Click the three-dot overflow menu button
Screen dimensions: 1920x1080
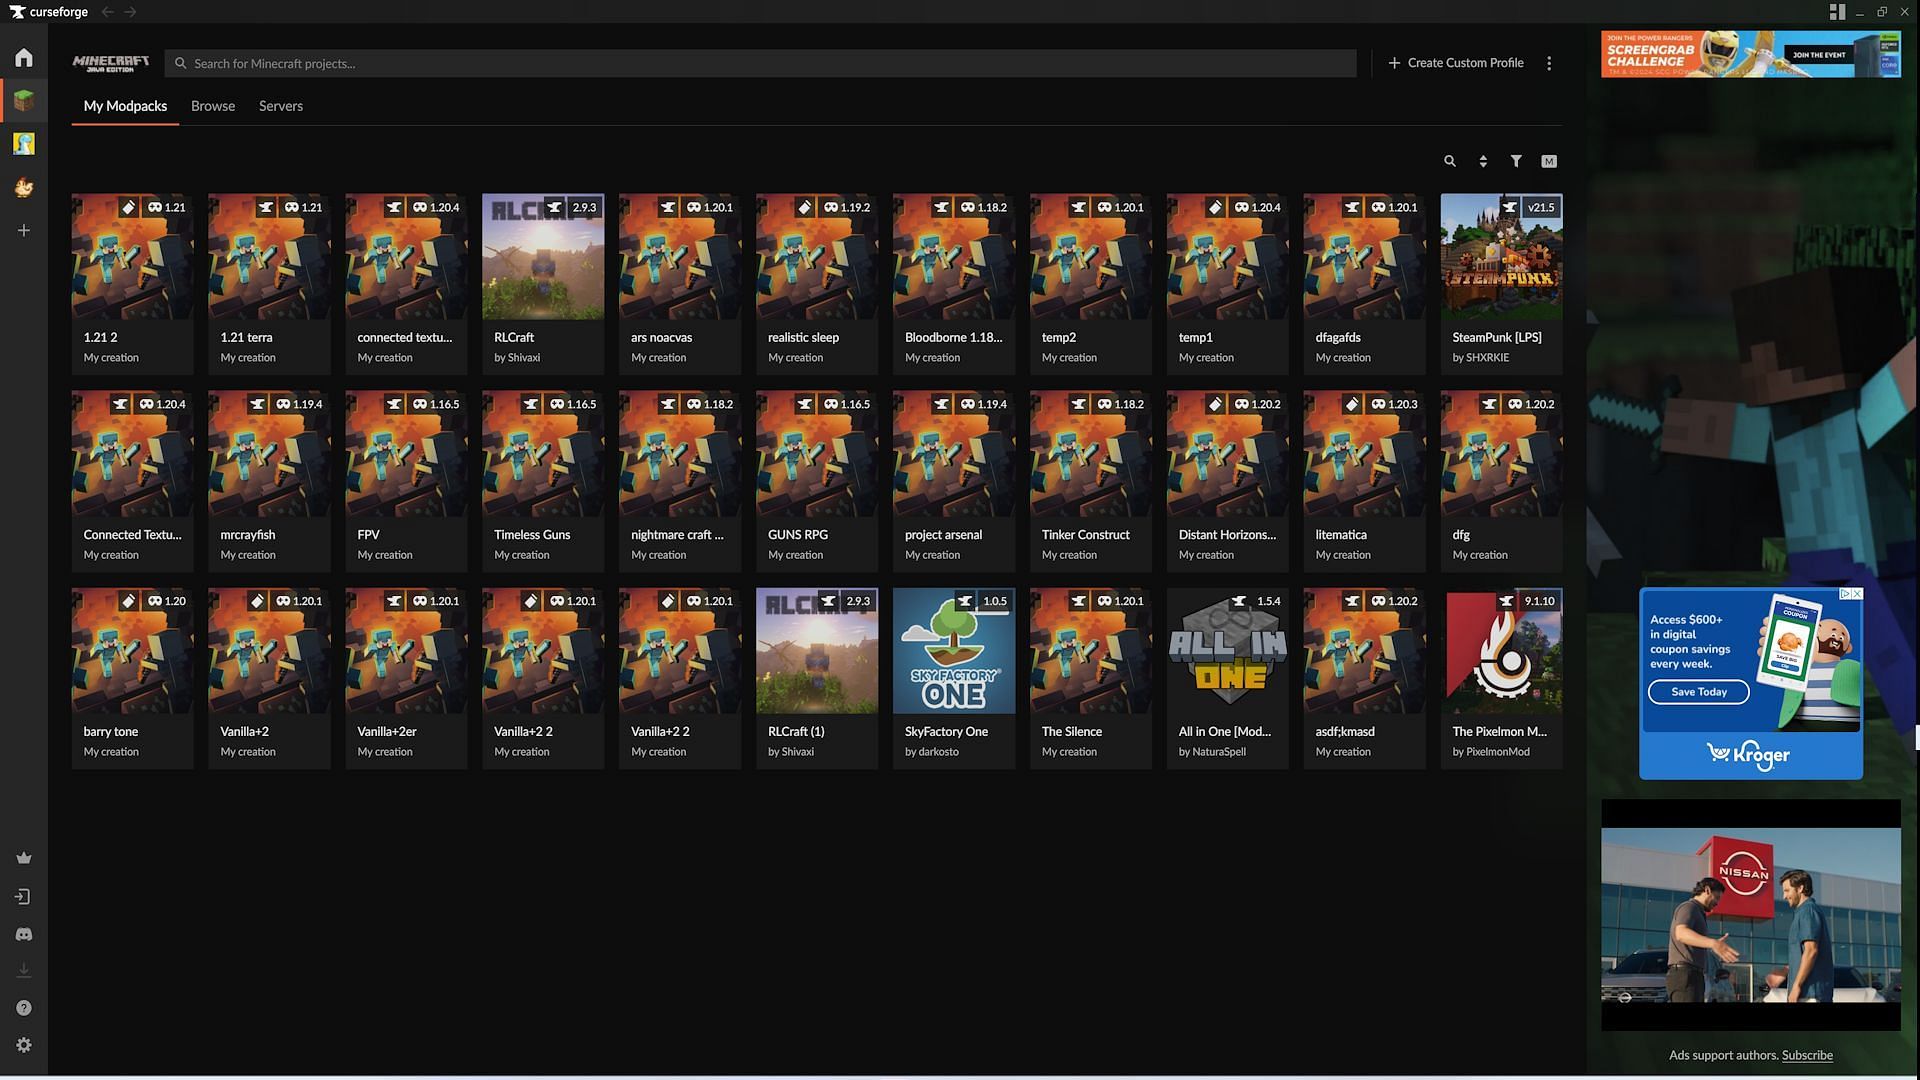click(1549, 63)
